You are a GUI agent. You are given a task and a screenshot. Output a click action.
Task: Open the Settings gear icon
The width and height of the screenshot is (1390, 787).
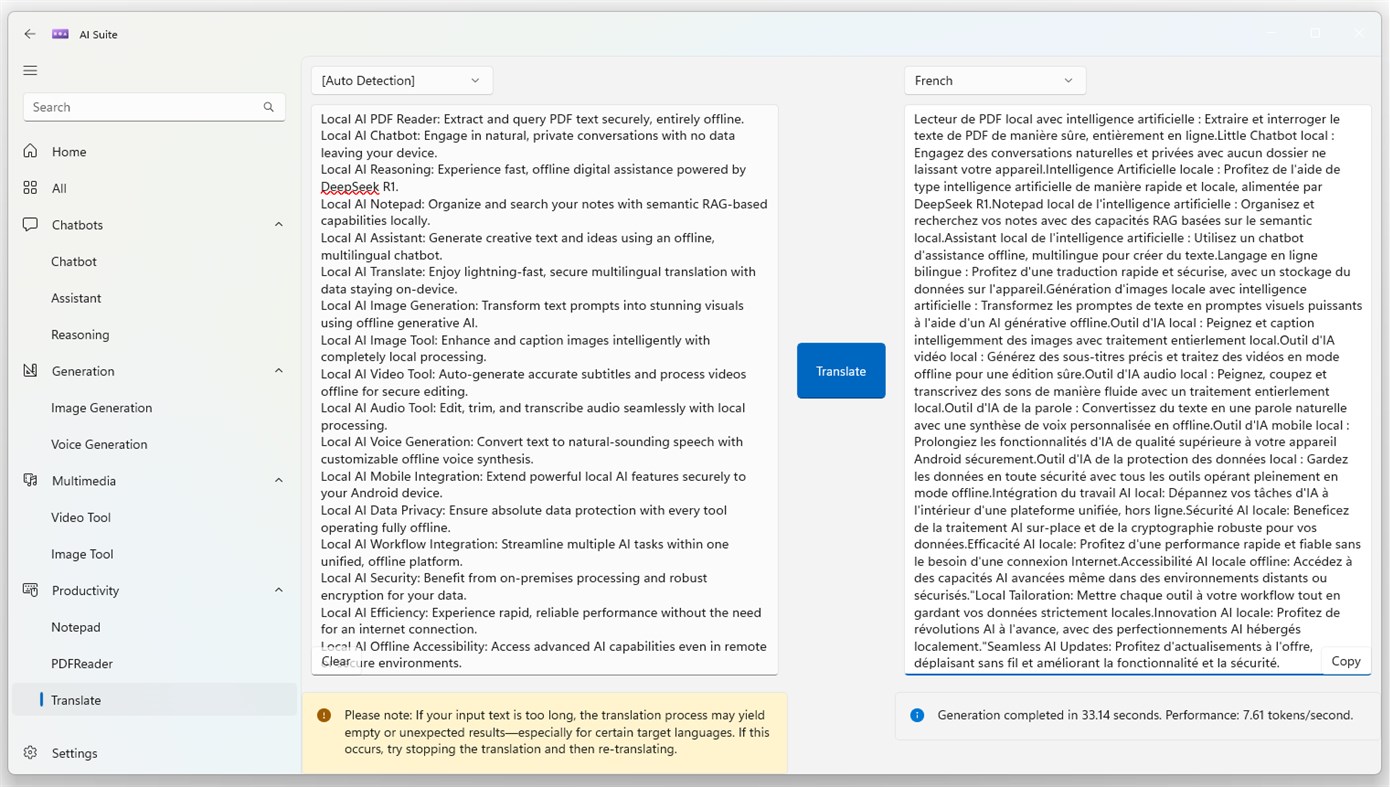(x=31, y=753)
